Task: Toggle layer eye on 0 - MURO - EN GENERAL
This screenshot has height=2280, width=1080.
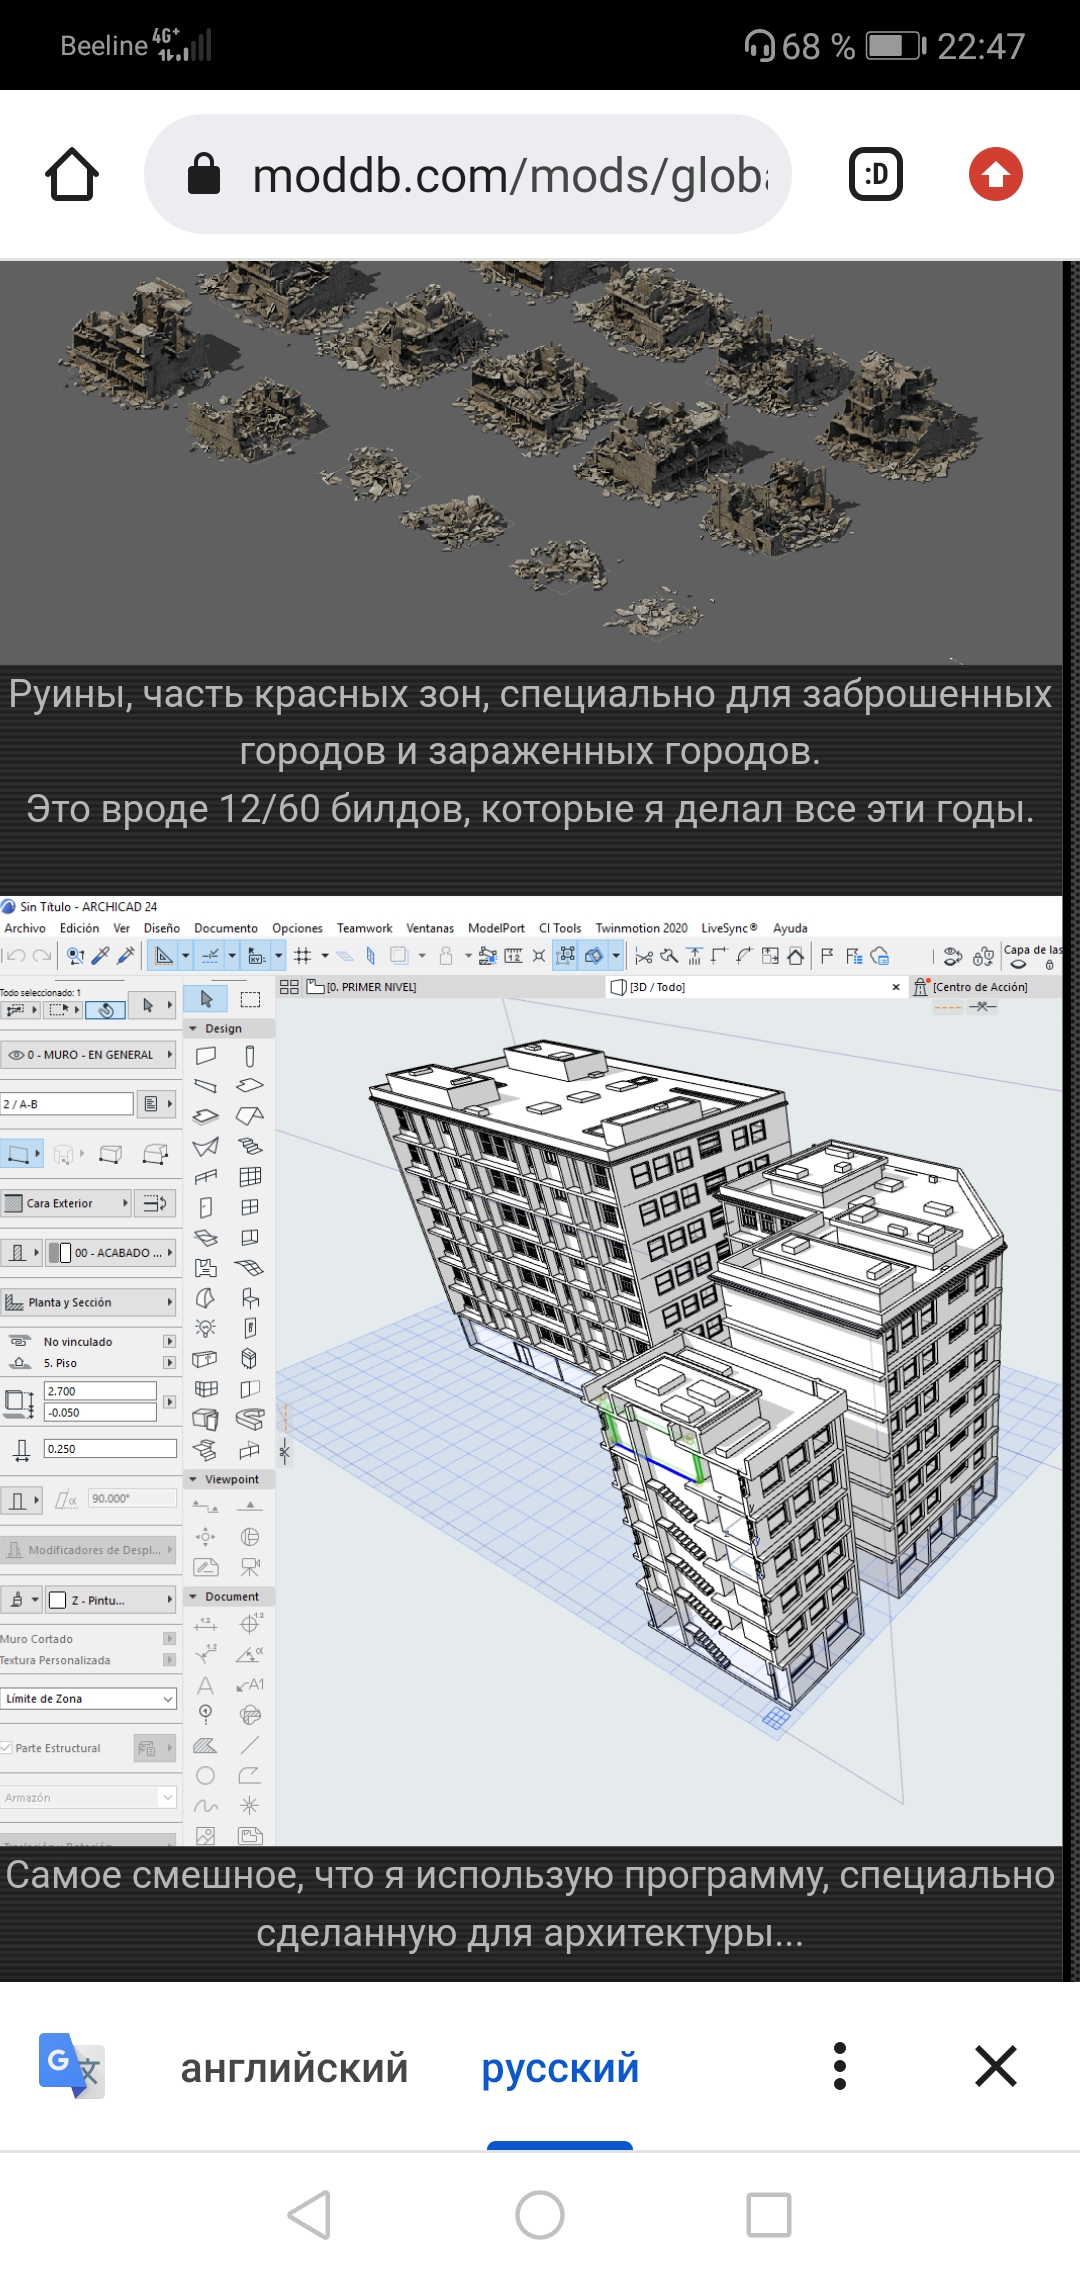Action: point(16,1055)
